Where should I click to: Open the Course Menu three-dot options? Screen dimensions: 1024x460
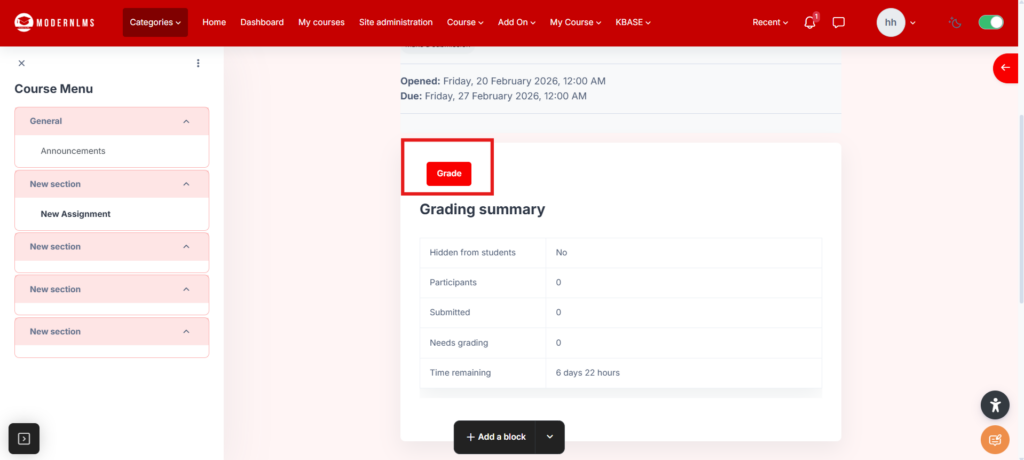click(x=198, y=63)
